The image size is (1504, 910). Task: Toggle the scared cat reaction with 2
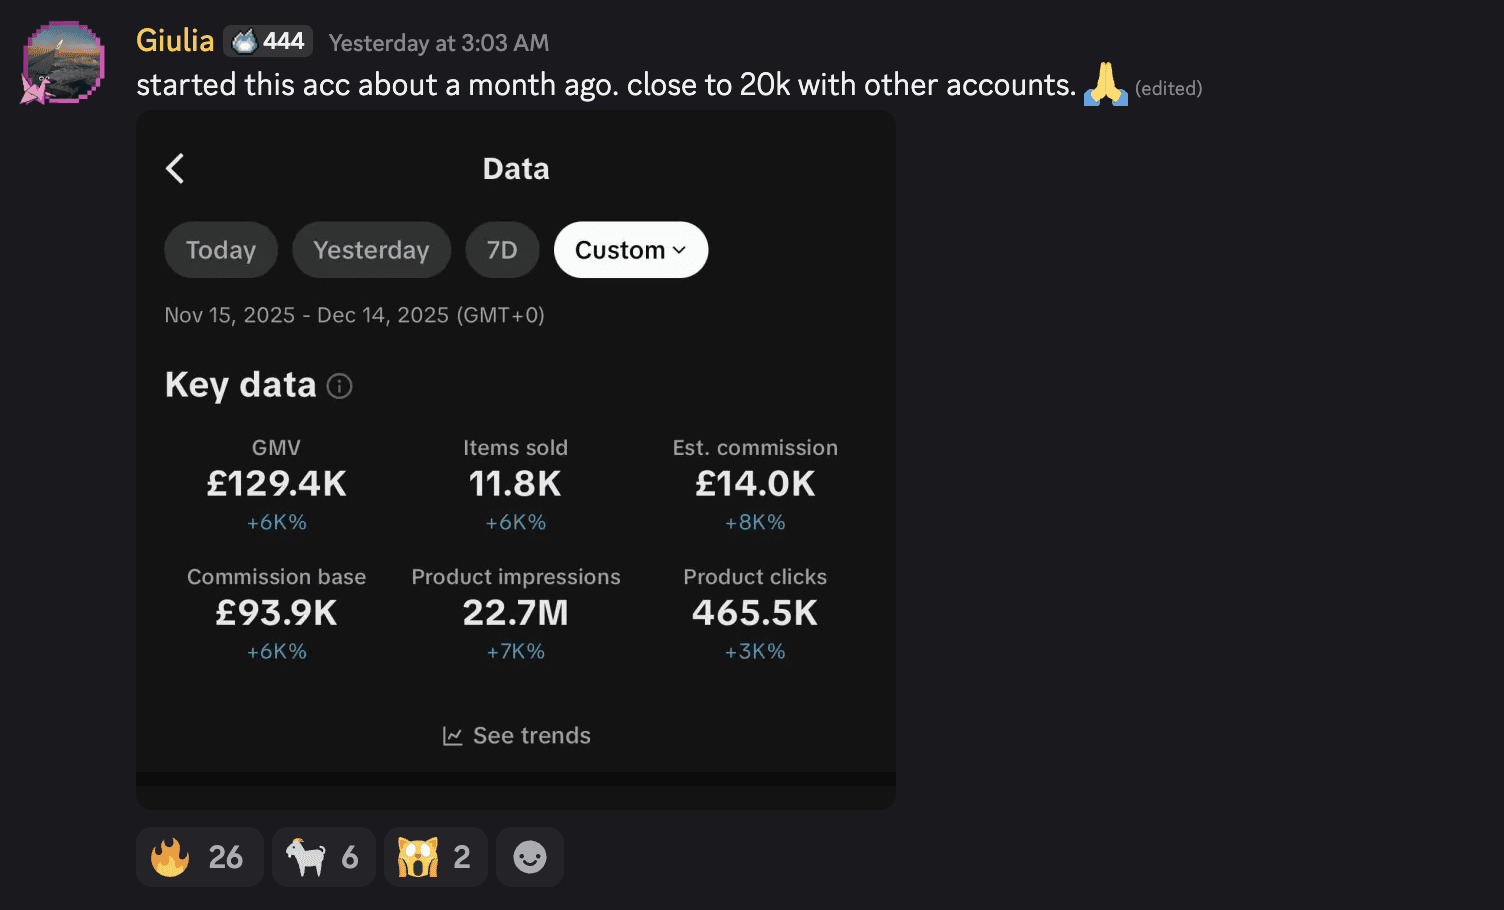pyautogui.click(x=435, y=857)
